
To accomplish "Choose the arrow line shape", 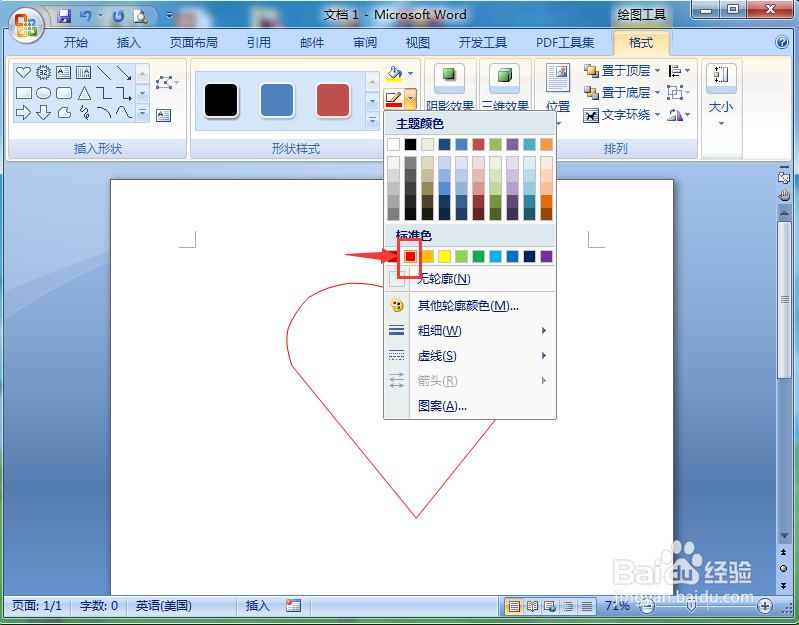I will [124, 73].
